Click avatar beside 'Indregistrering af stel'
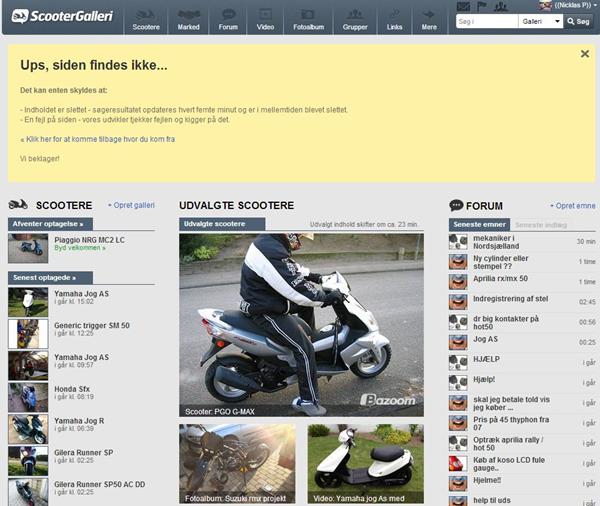The width and height of the screenshot is (600, 506). [x=458, y=302]
